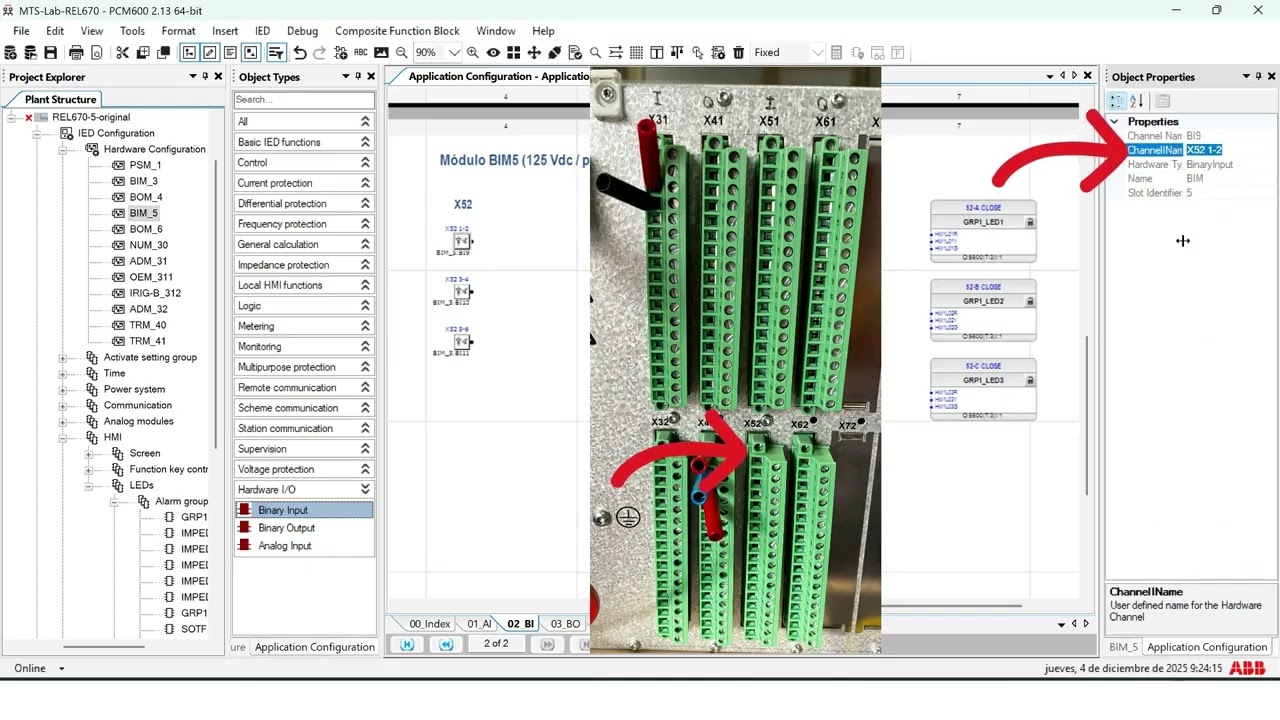Image resolution: width=1280 pixels, height=720 pixels.
Task: Click the Redo arrow icon
Action: (320, 53)
